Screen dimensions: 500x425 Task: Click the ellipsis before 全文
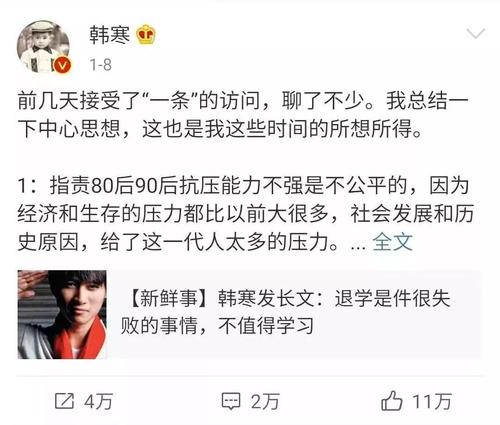pos(359,246)
